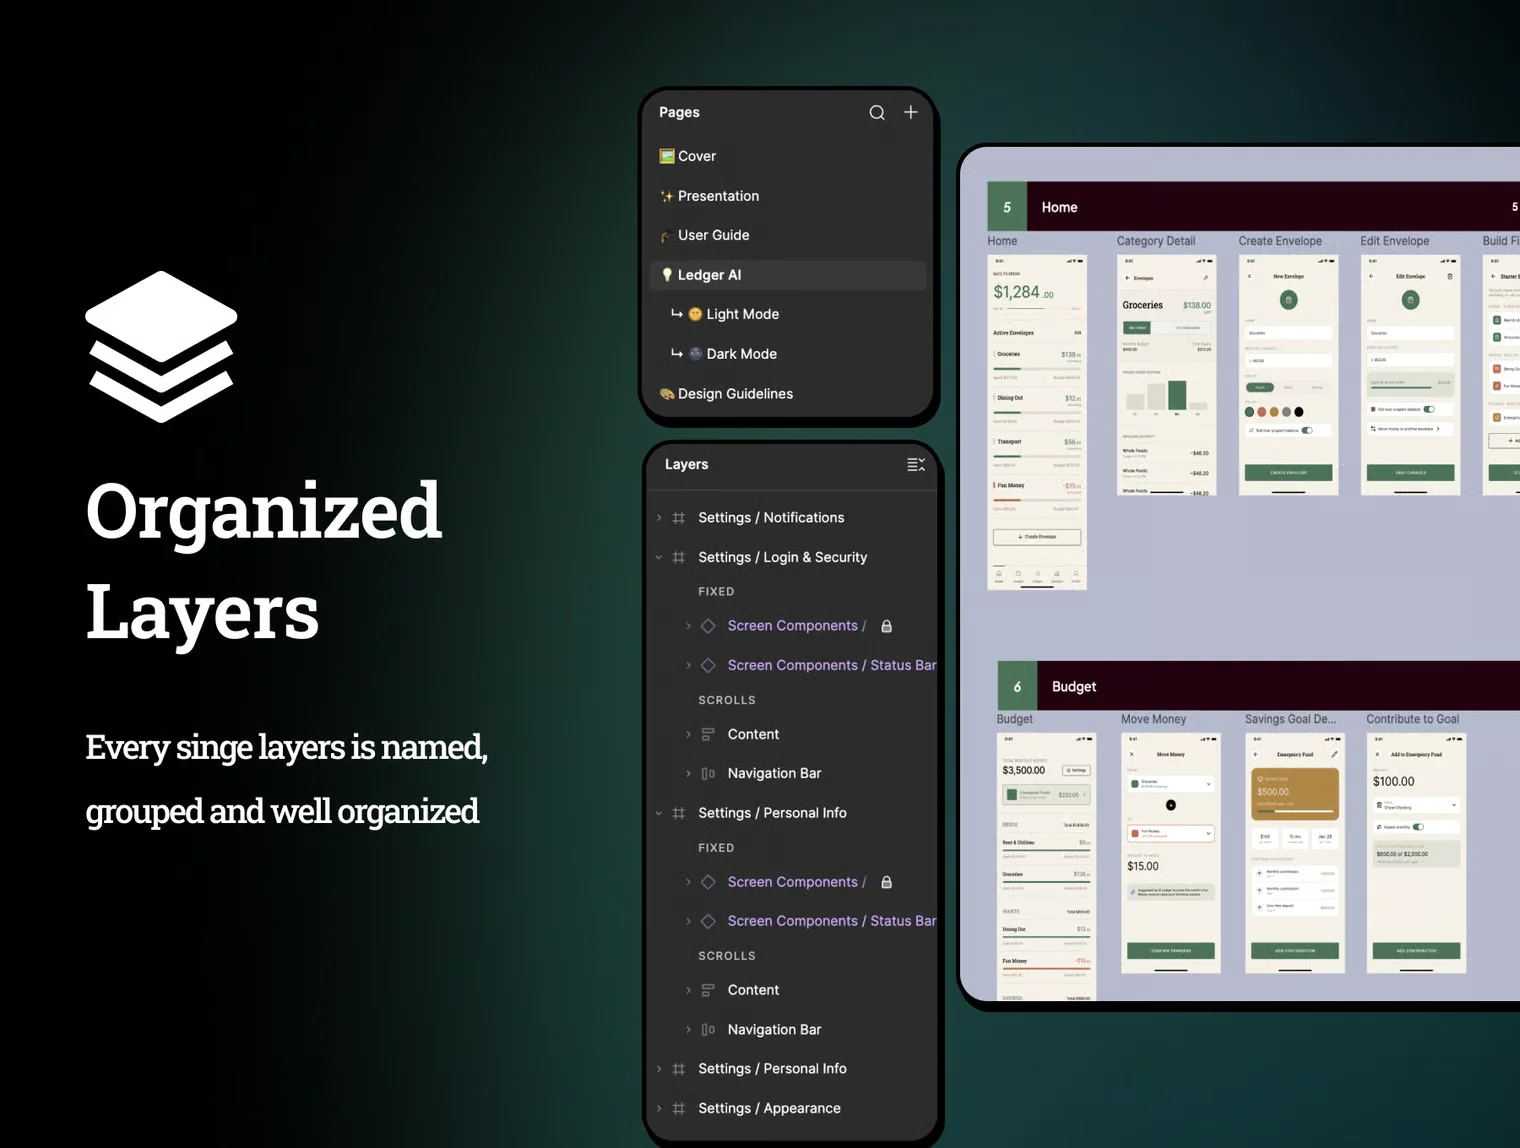Toggle repeat monthly switch in Contribute to Goal
The height and width of the screenshot is (1148, 1520).
[x=1418, y=827]
